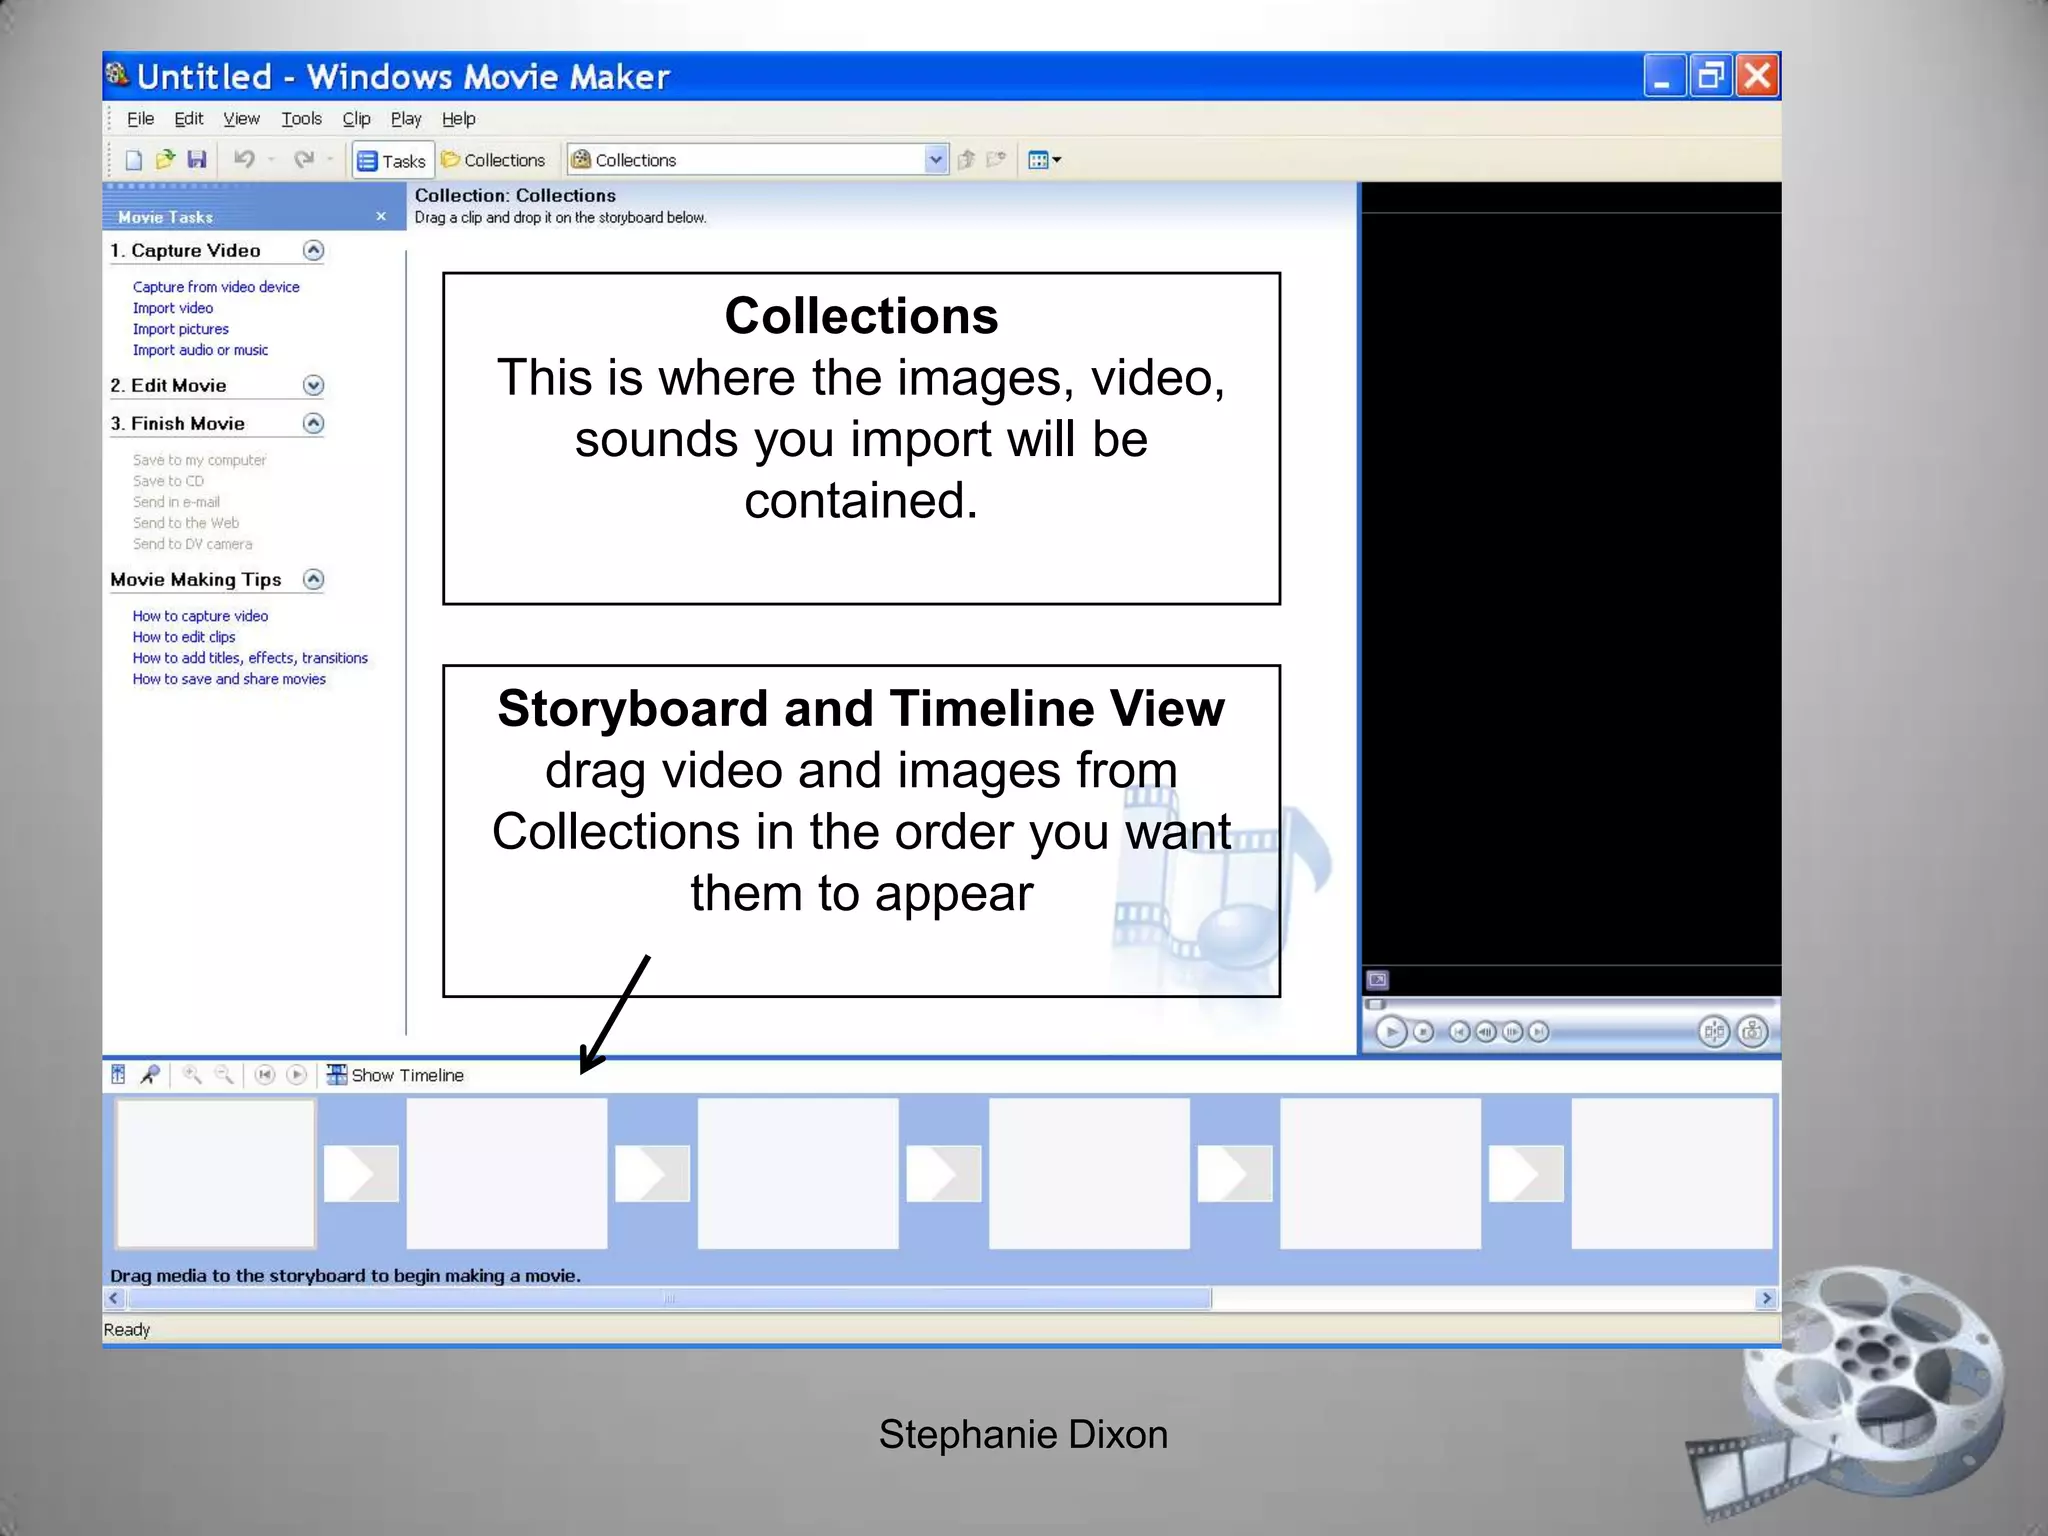Click the preview monitor Play button
The height and width of the screenshot is (1536, 2048).
(x=1390, y=1032)
